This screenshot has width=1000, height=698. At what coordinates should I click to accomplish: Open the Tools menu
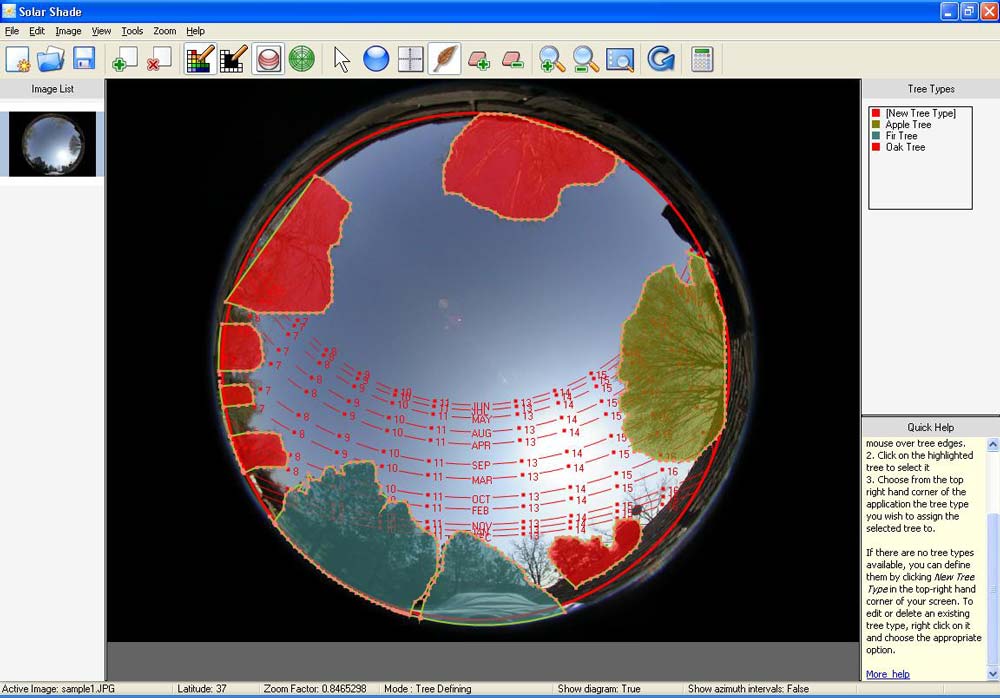(x=132, y=31)
